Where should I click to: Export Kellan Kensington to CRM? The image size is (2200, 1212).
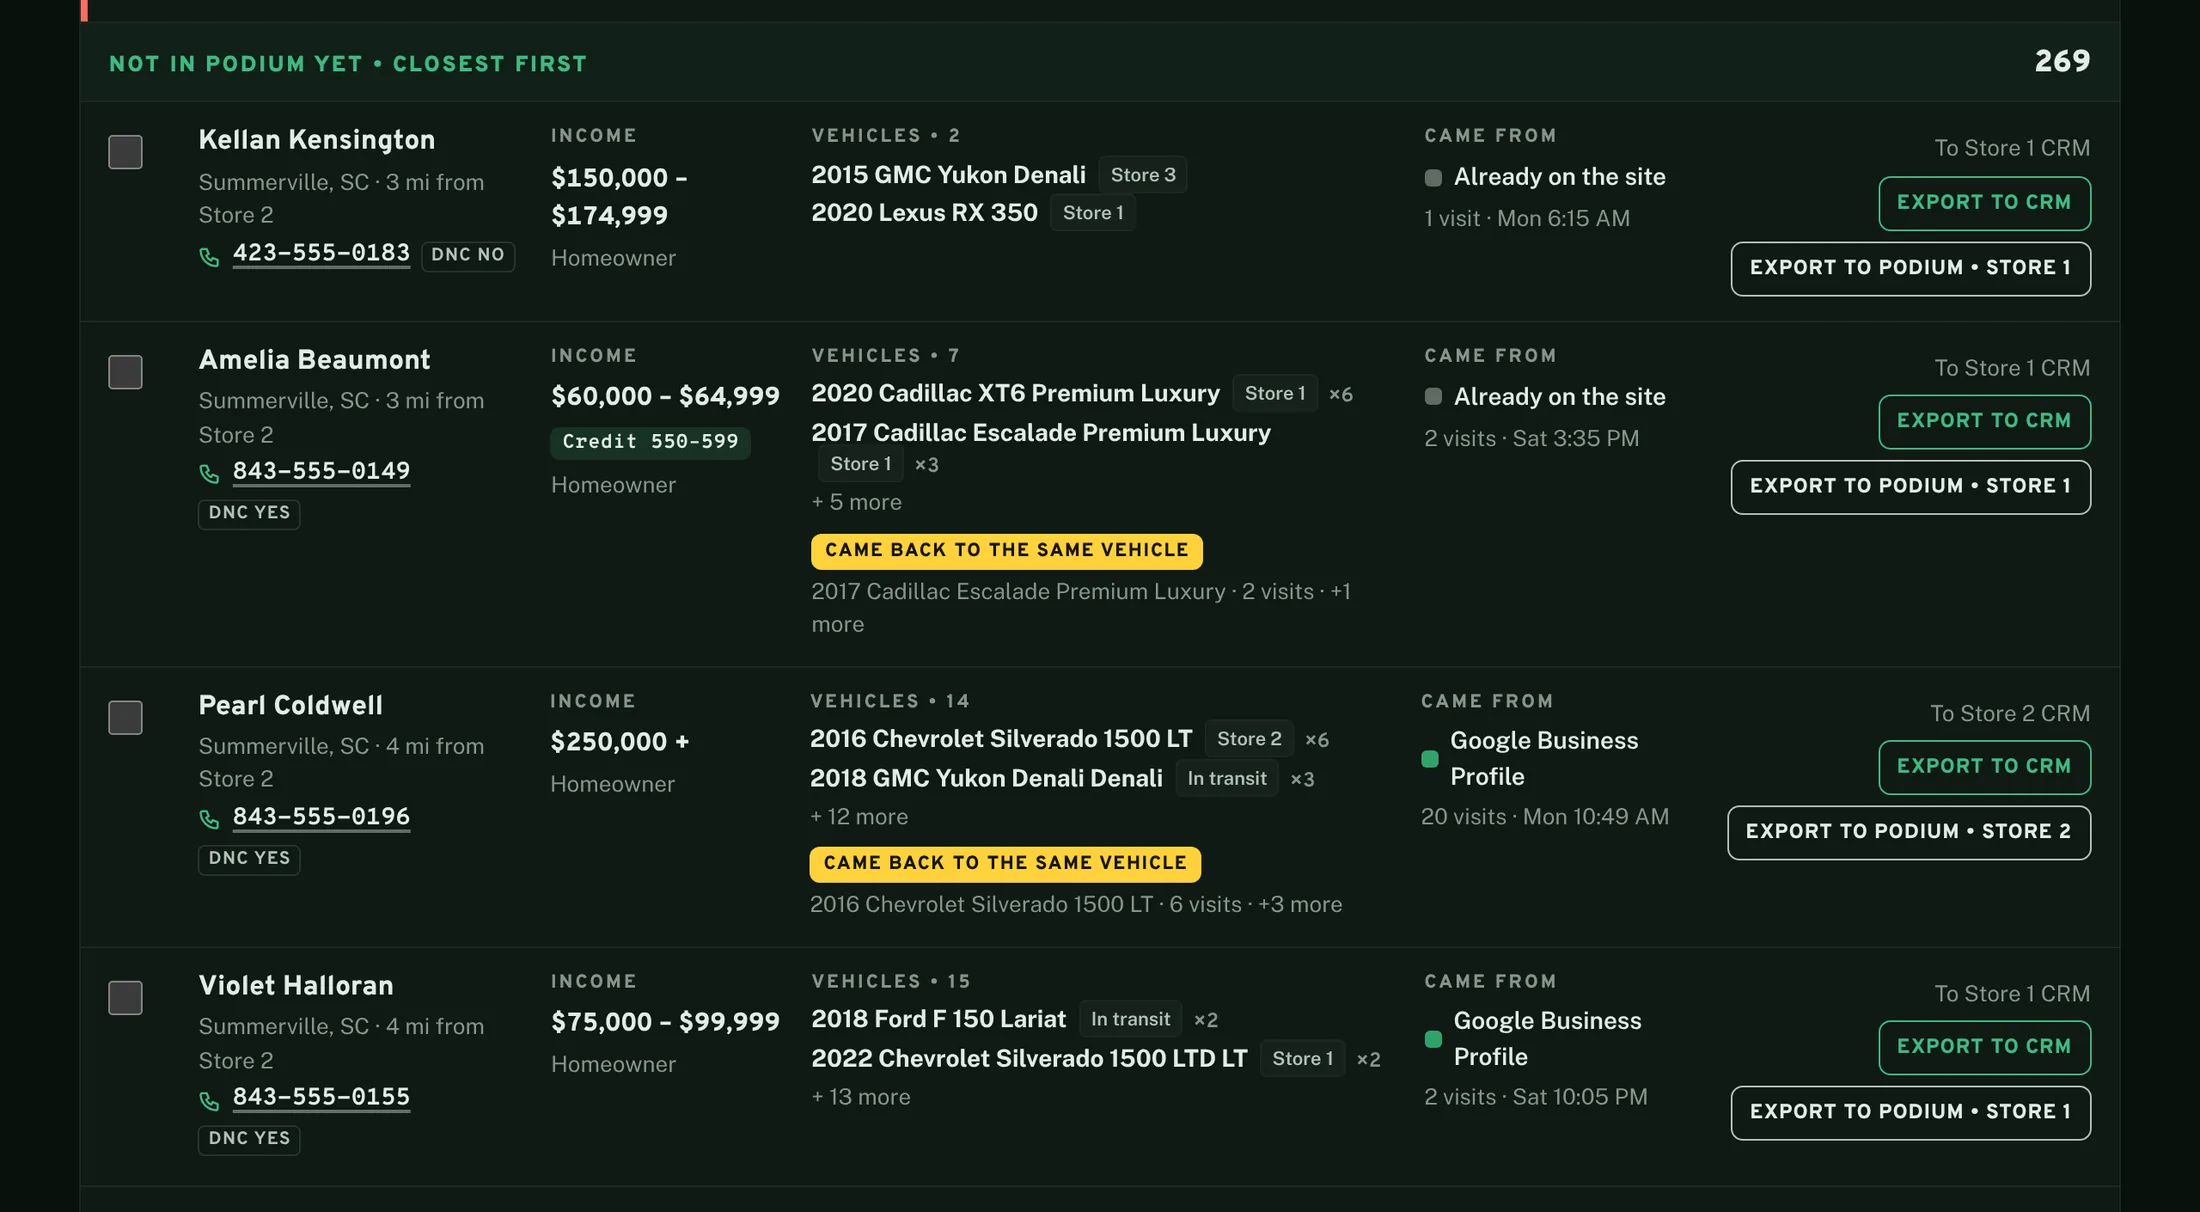click(1984, 203)
